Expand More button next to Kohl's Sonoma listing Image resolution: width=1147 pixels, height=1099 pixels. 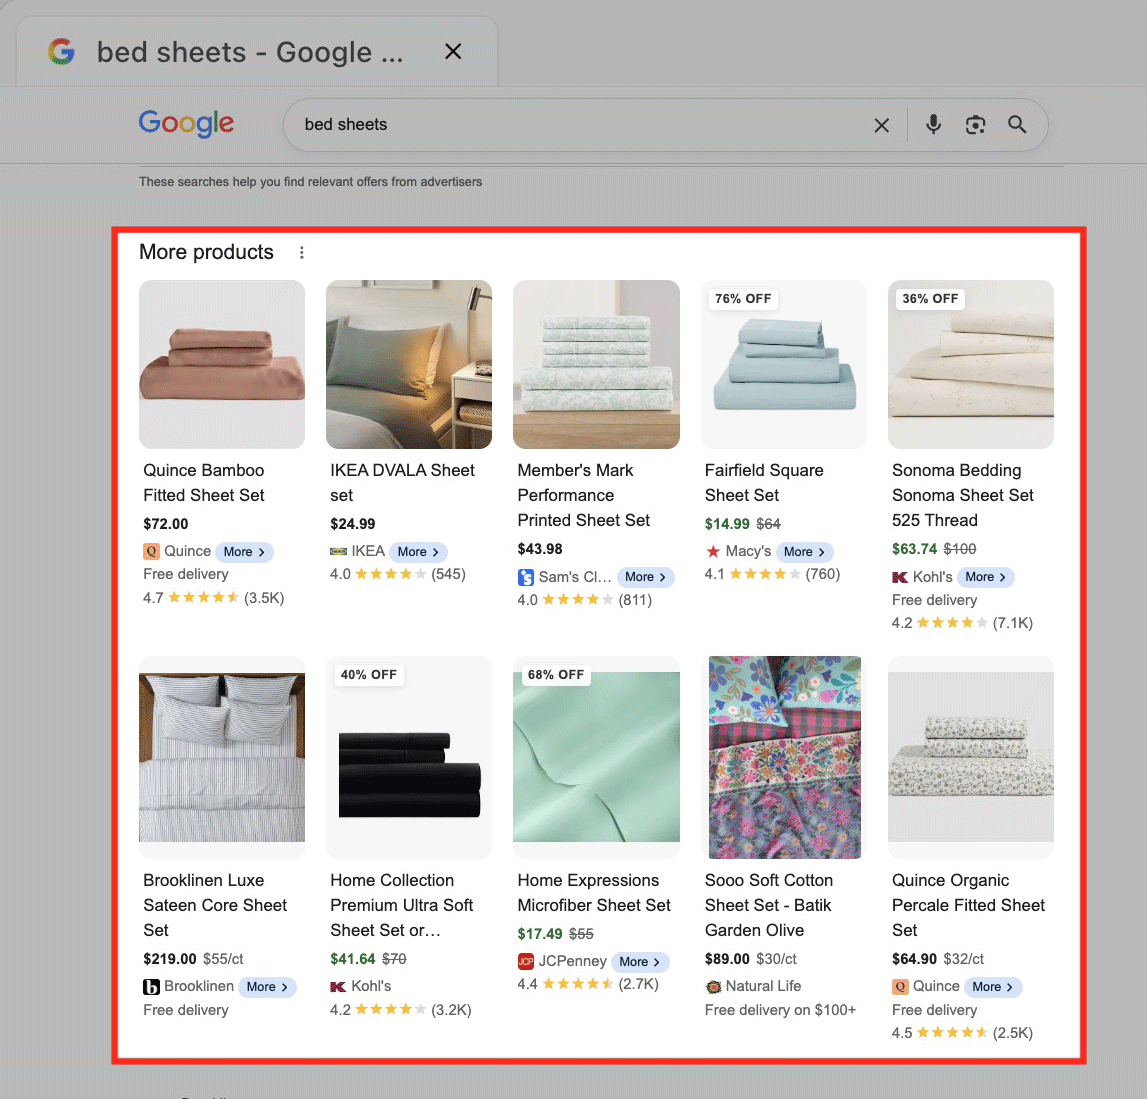pos(985,577)
